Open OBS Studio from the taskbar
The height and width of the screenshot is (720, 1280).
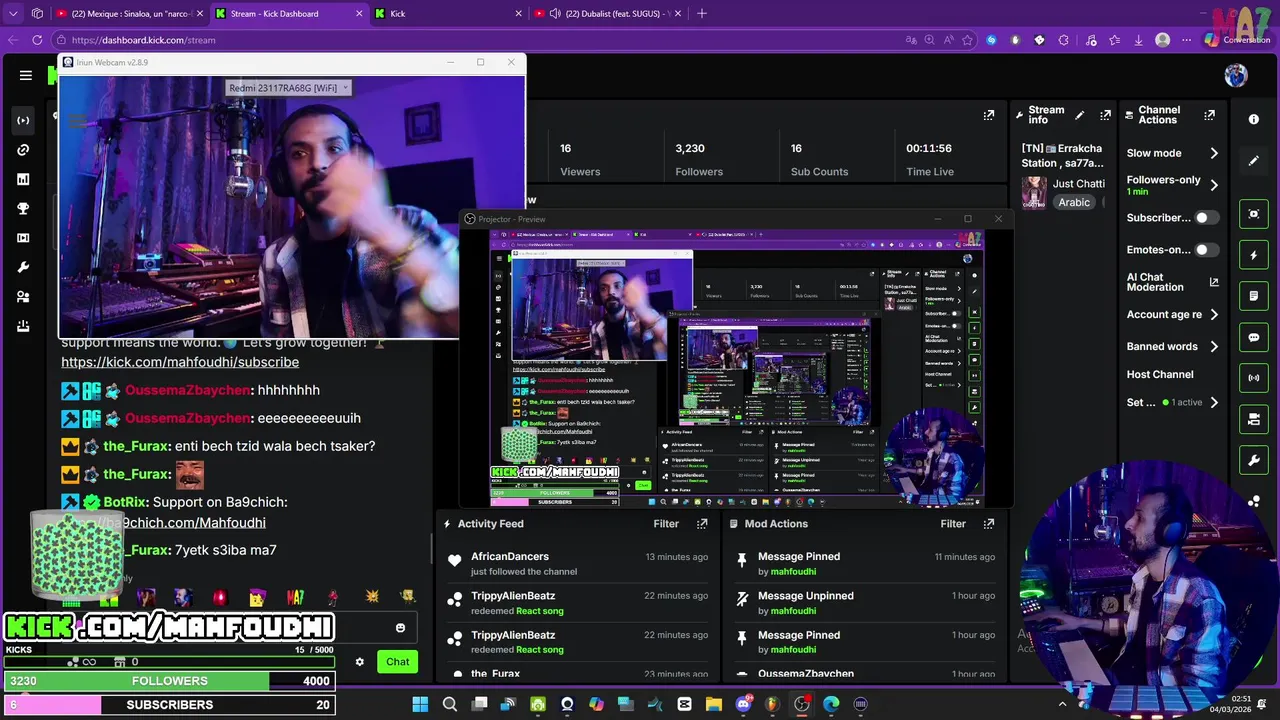pyautogui.click(x=802, y=704)
